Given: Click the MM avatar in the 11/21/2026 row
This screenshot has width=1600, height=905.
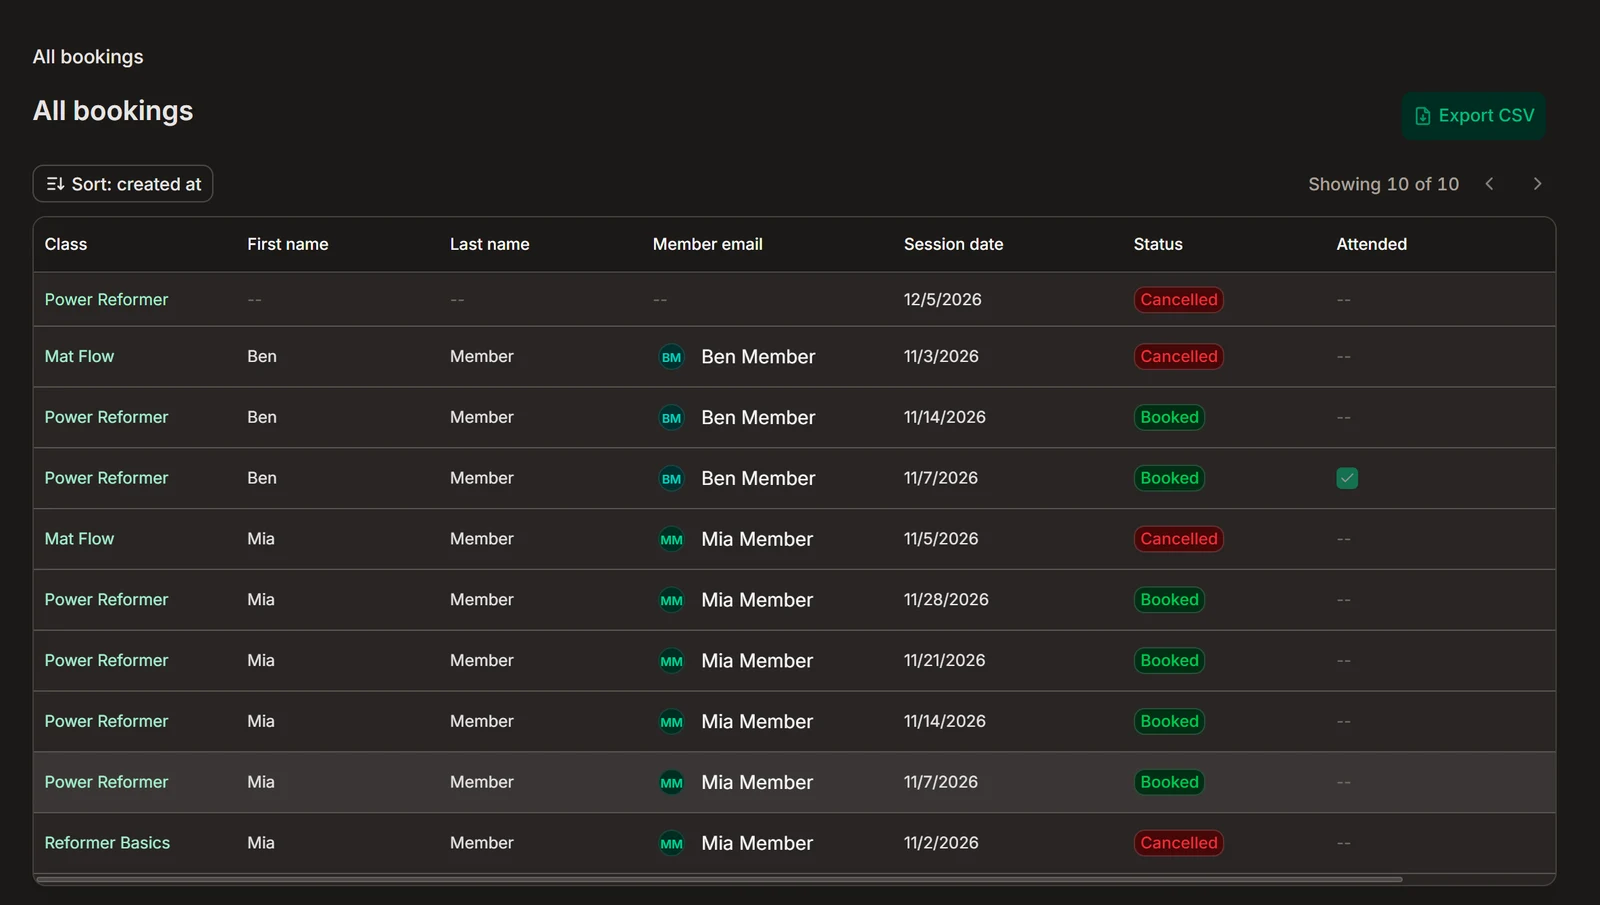Looking at the screenshot, I should click(x=671, y=661).
